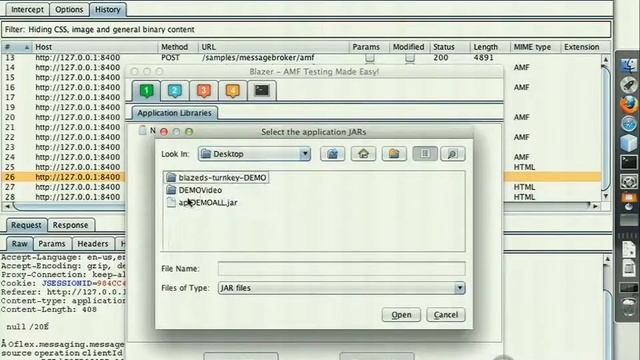Sort history by Method column
640x360 pixels.
click(178, 47)
